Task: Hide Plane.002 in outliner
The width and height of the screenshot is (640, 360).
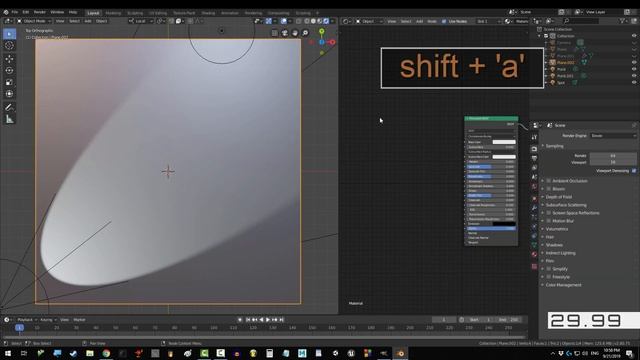Action: 634,62
